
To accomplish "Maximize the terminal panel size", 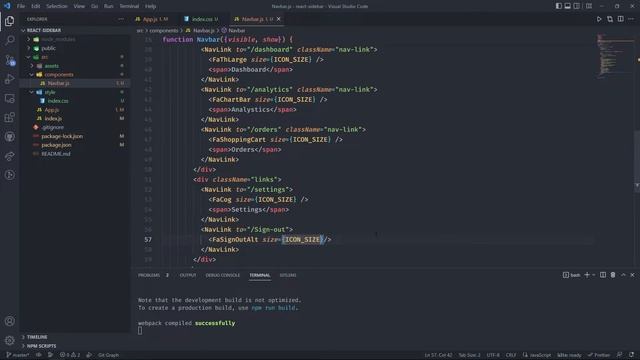I will [623, 275].
